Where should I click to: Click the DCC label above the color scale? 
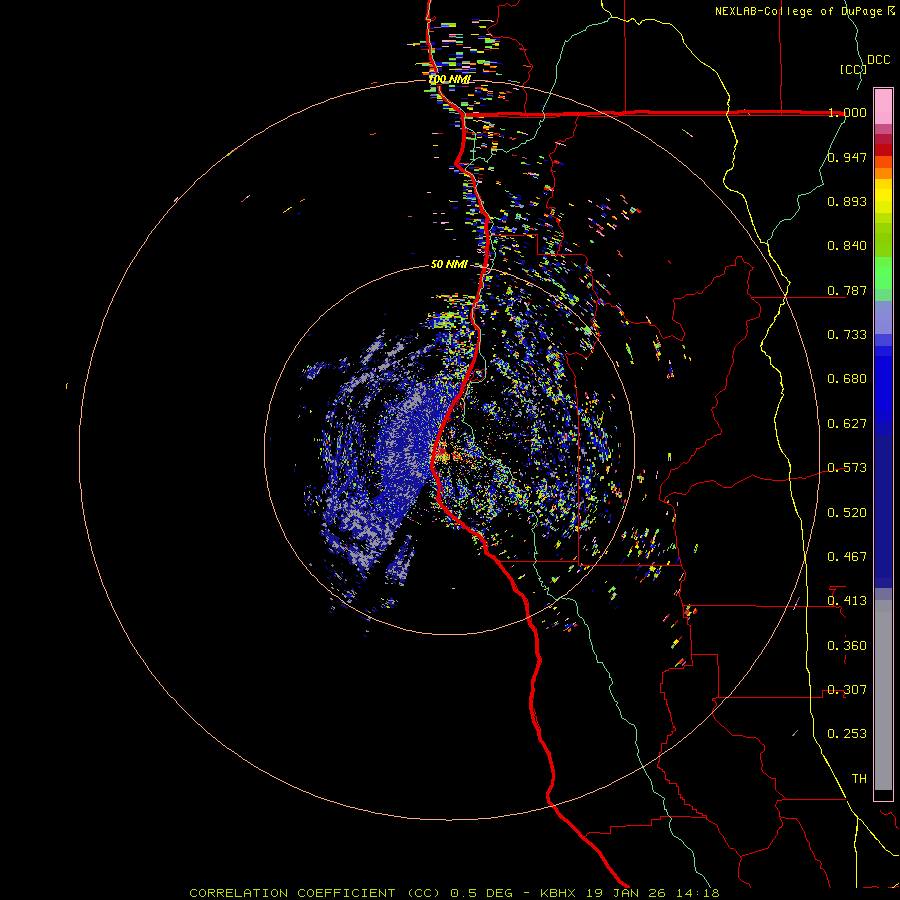tap(878, 60)
